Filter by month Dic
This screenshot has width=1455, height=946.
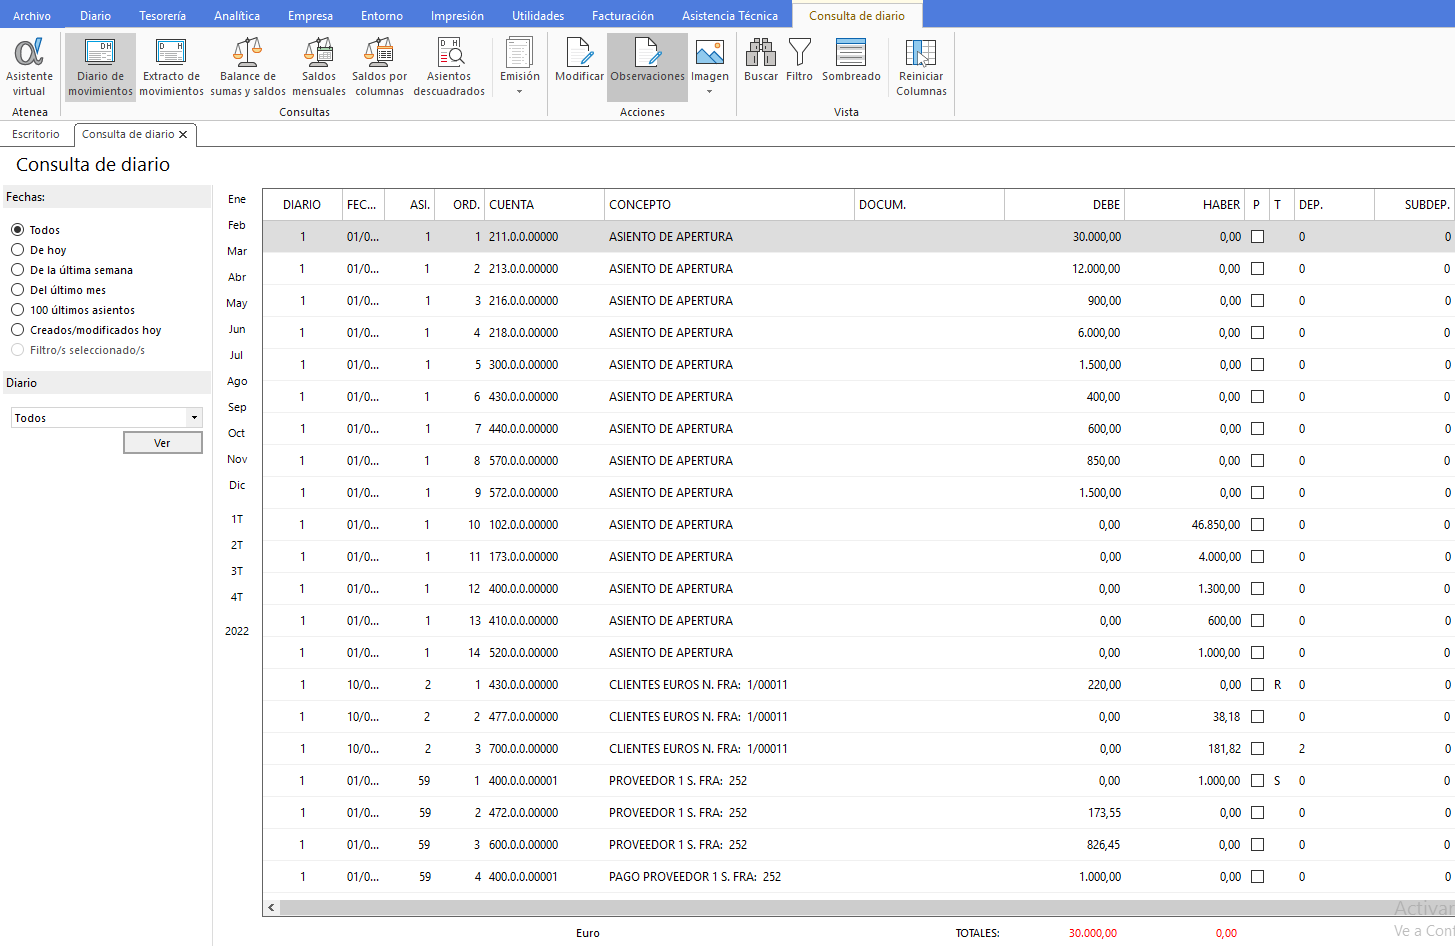pos(237,485)
